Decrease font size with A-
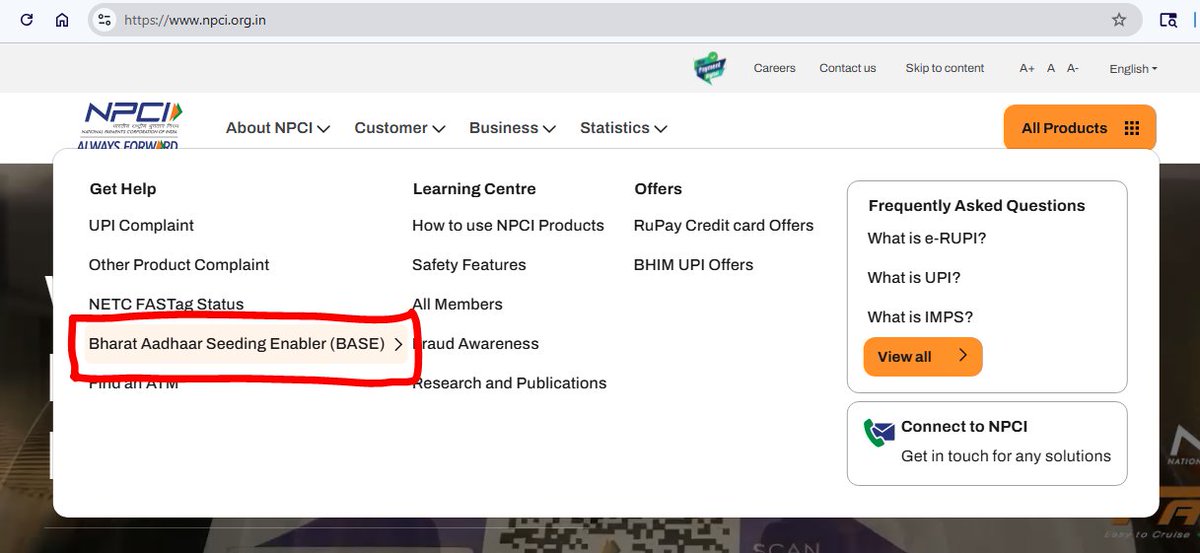This screenshot has width=1200, height=553. click(x=1073, y=69)
